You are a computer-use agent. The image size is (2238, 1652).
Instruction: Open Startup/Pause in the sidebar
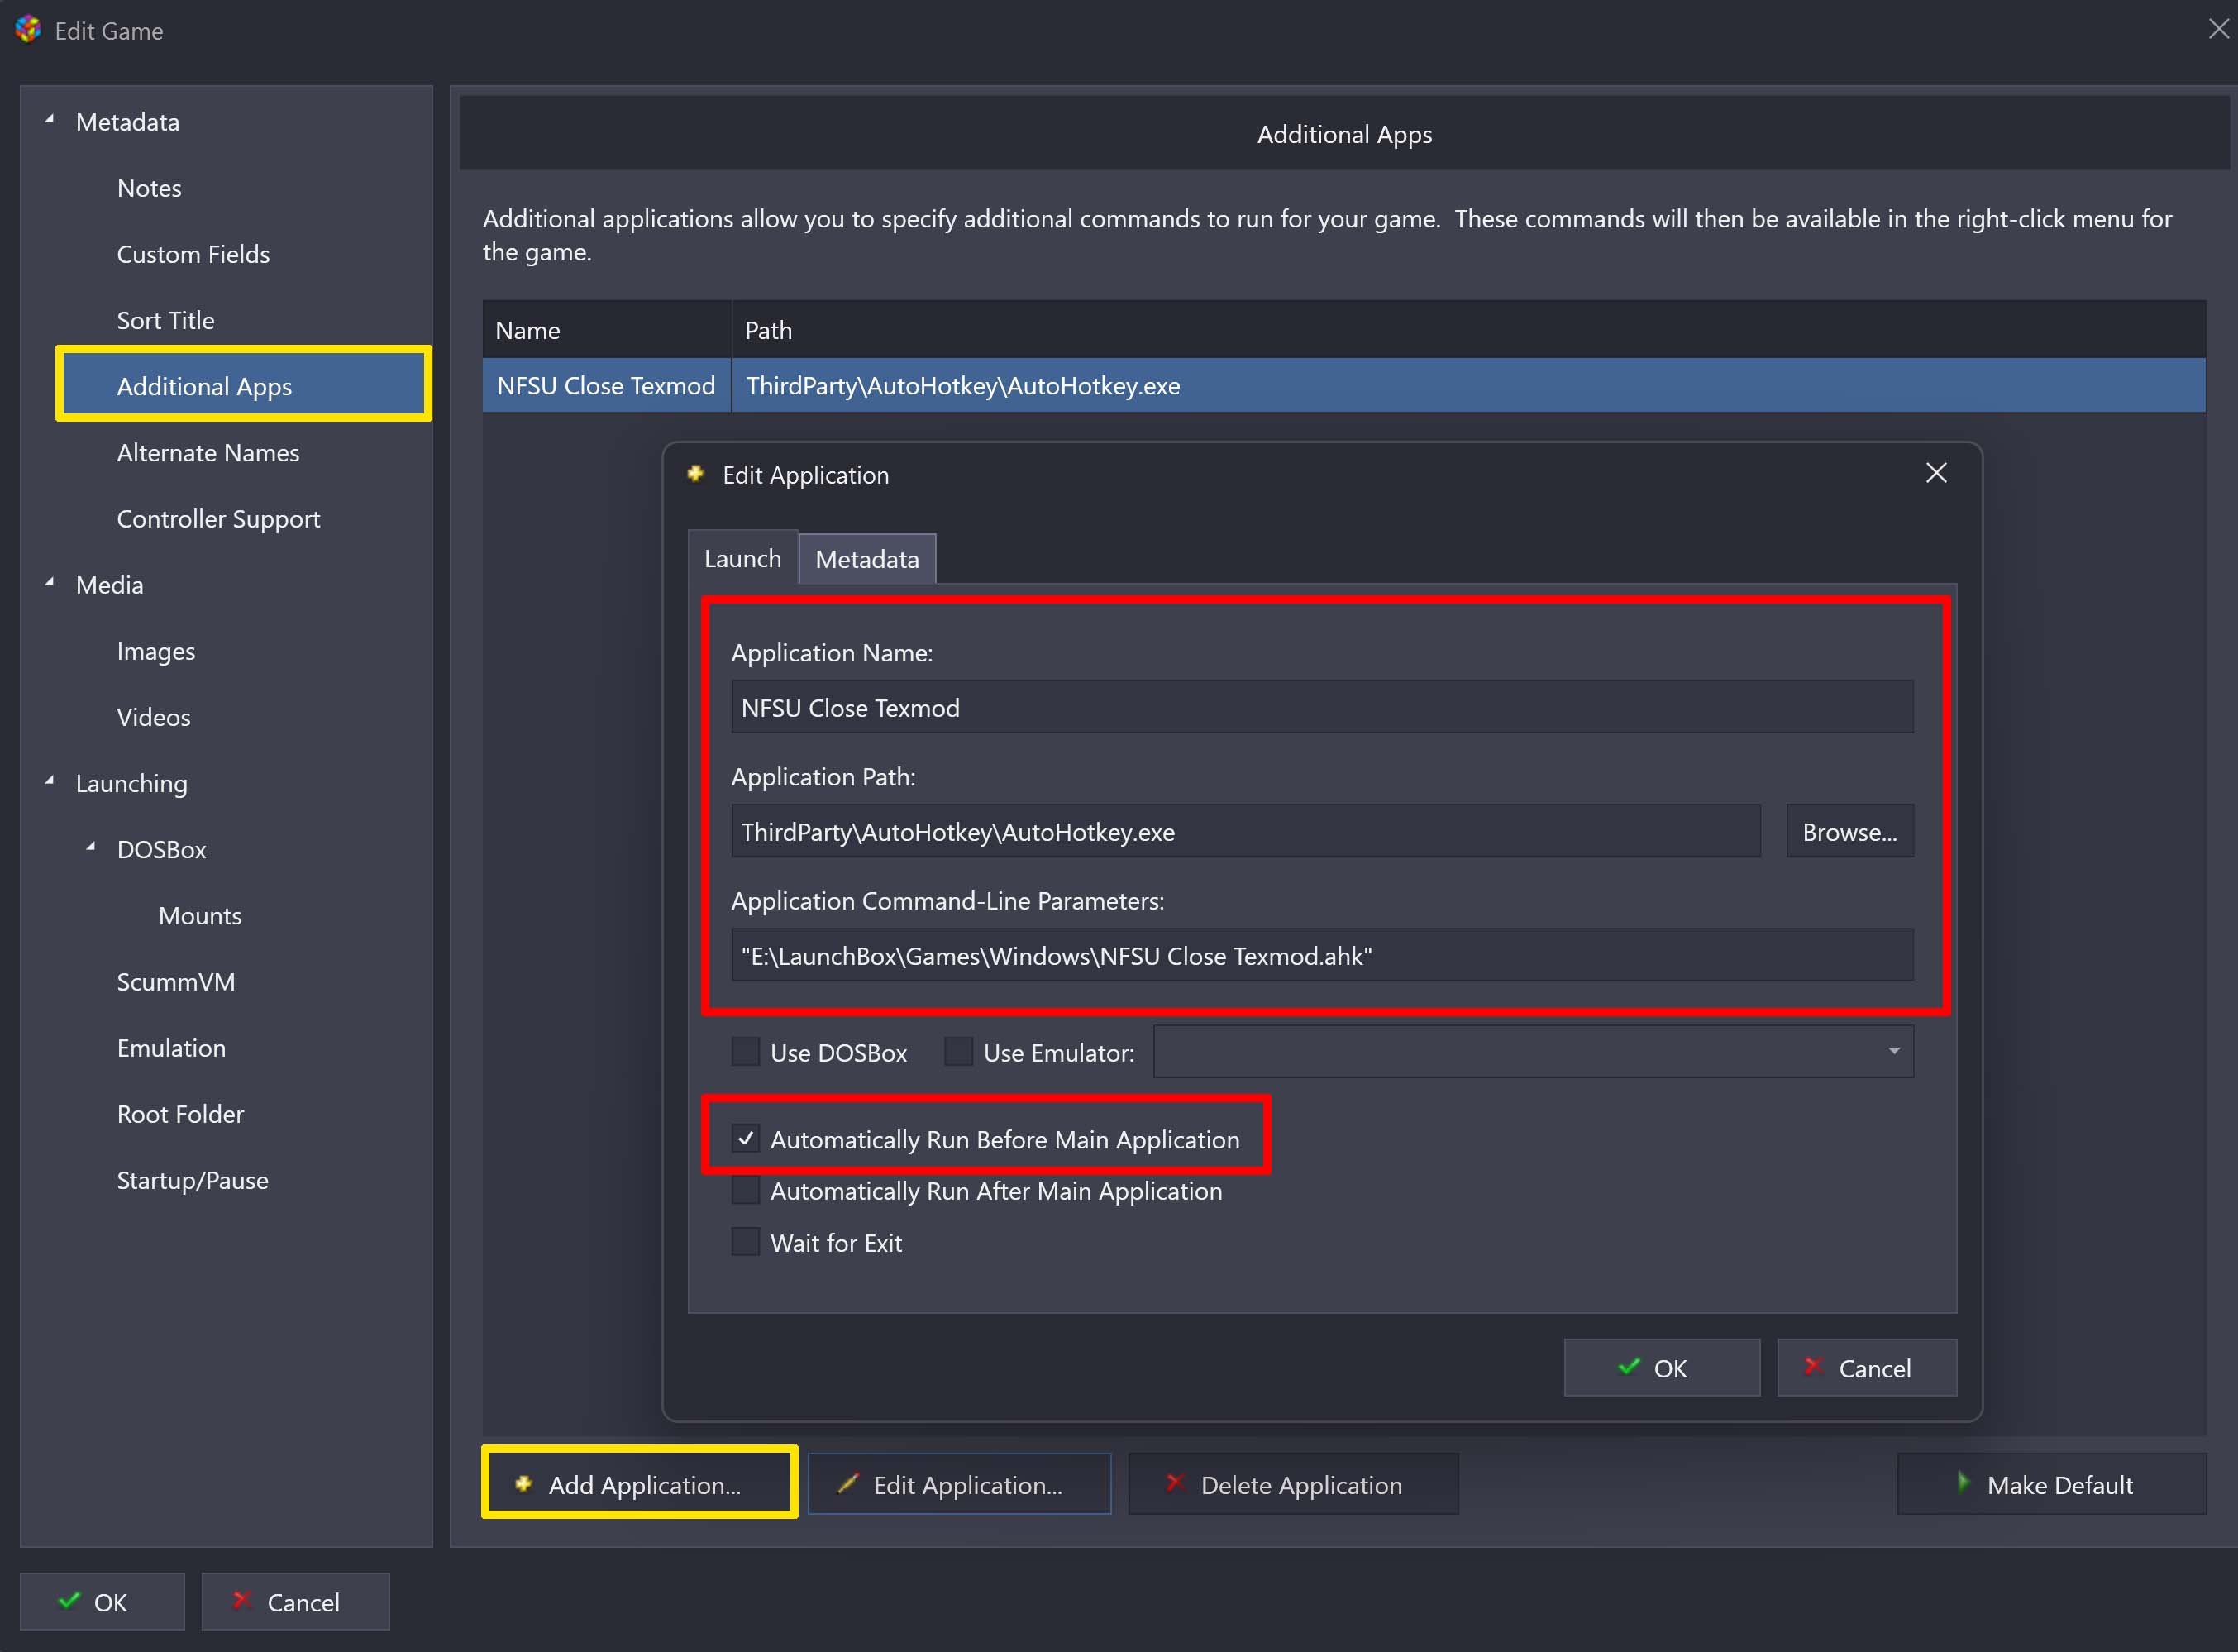point(192,1180)
